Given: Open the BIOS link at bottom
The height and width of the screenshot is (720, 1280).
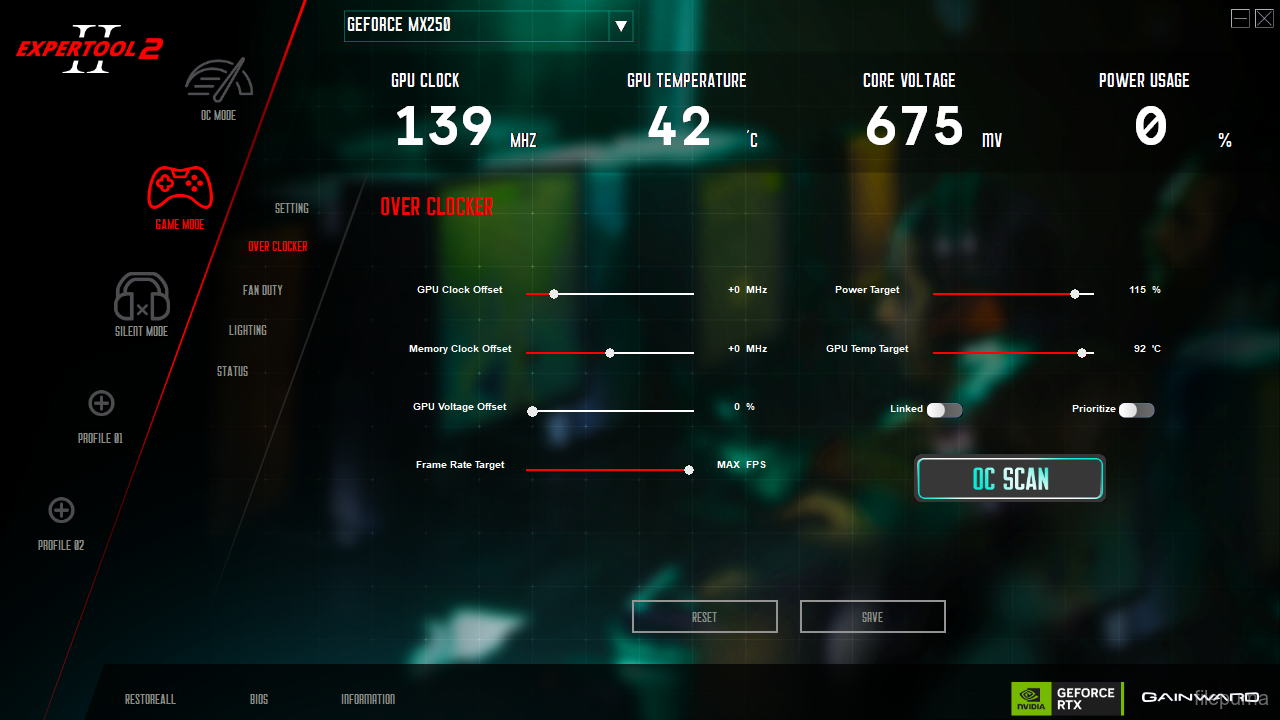Looking at the screenshot, I should click(x=259, y=700).
